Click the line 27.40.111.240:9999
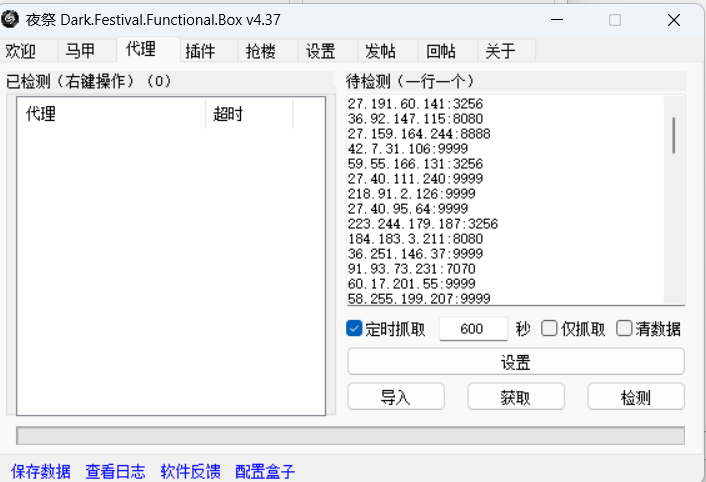 click(x=415, y=179)
